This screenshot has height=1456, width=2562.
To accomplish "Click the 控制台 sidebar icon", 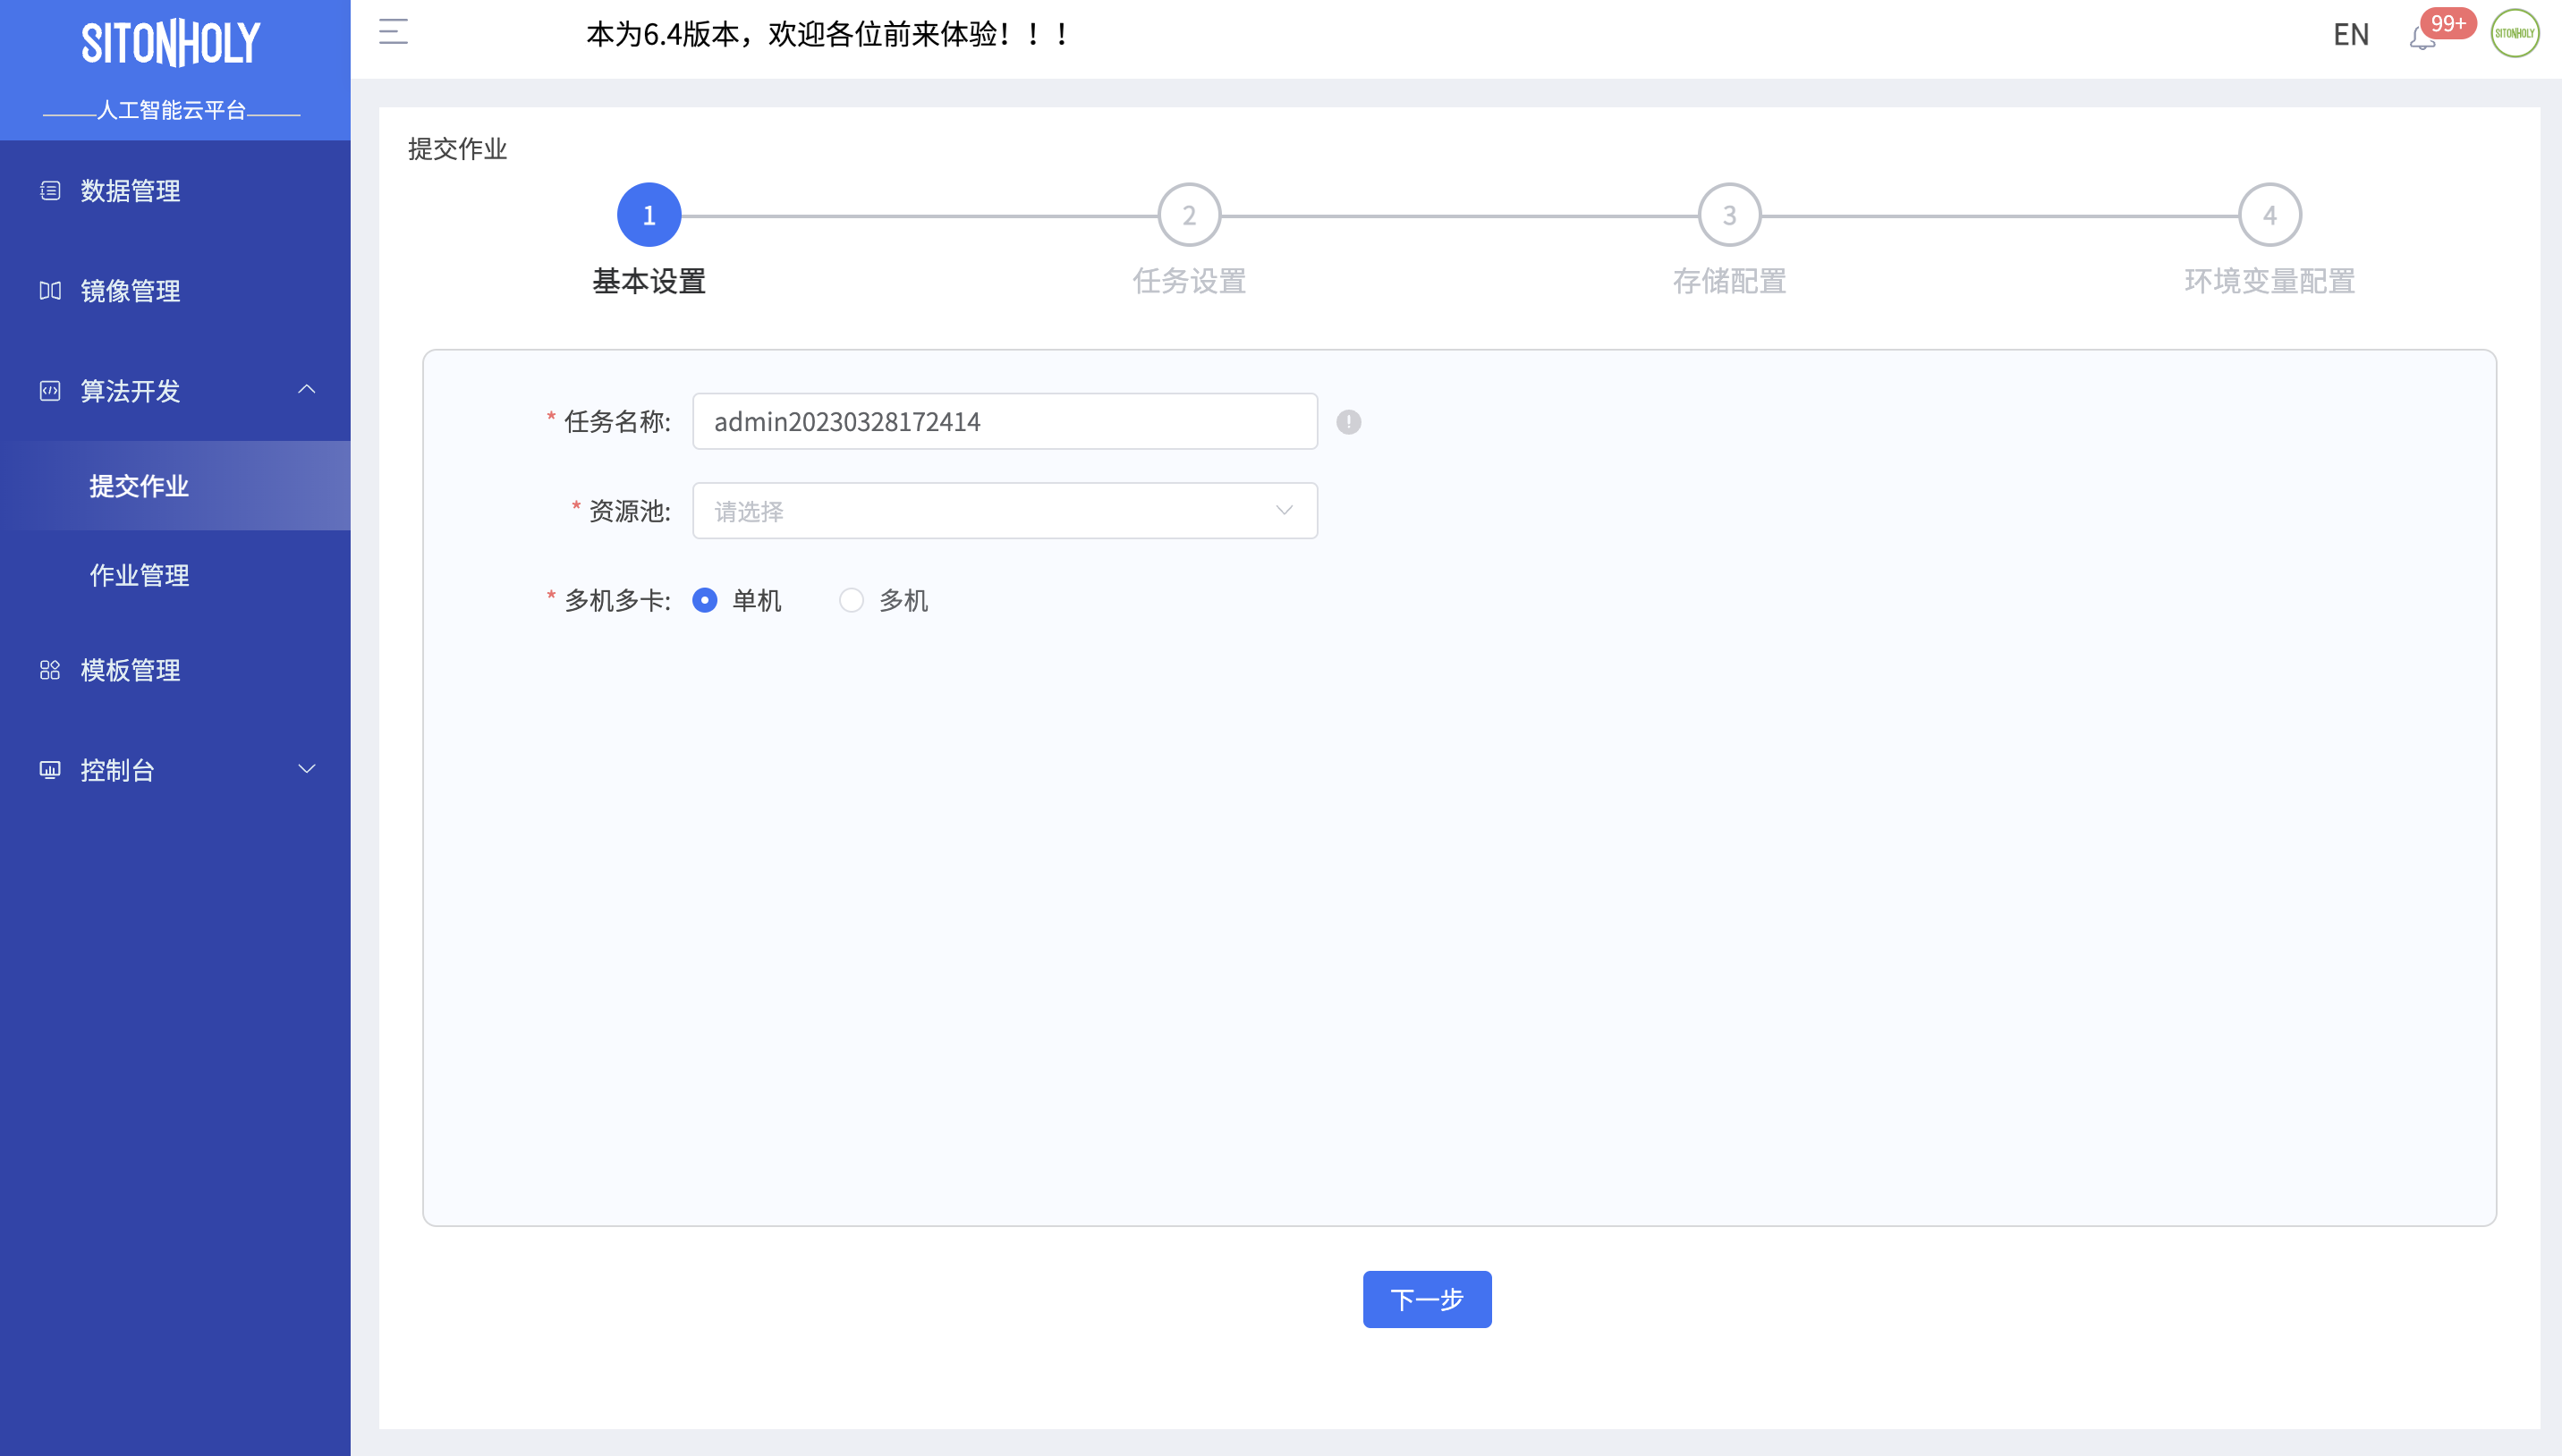I will [50, 770].
